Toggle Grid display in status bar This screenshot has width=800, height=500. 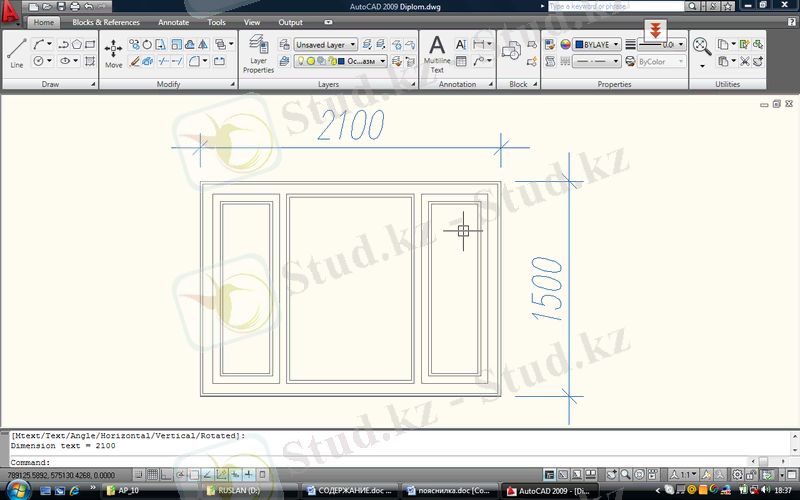click(x=152, y=474)
